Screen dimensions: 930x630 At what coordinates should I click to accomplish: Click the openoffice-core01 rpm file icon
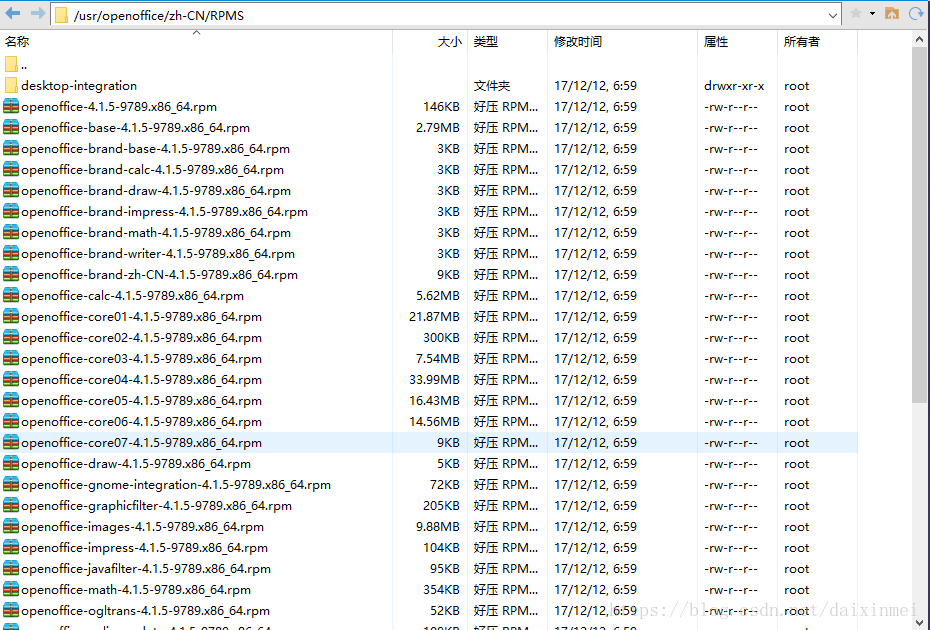point(11,316)
